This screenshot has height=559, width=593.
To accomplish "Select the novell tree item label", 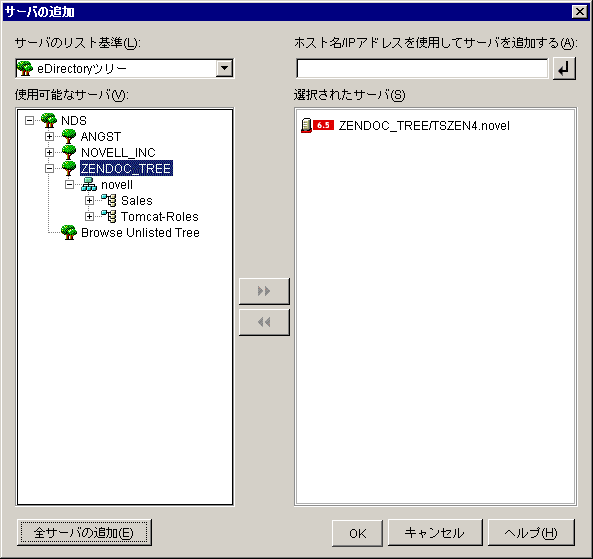I will [x=117, y=185].
